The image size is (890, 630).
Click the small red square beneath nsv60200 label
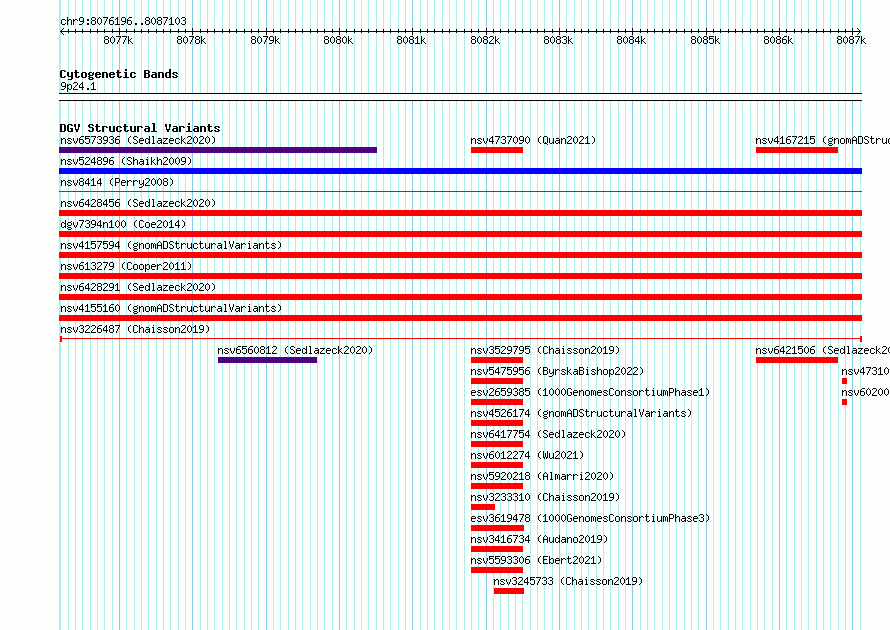tap(845, 402)
